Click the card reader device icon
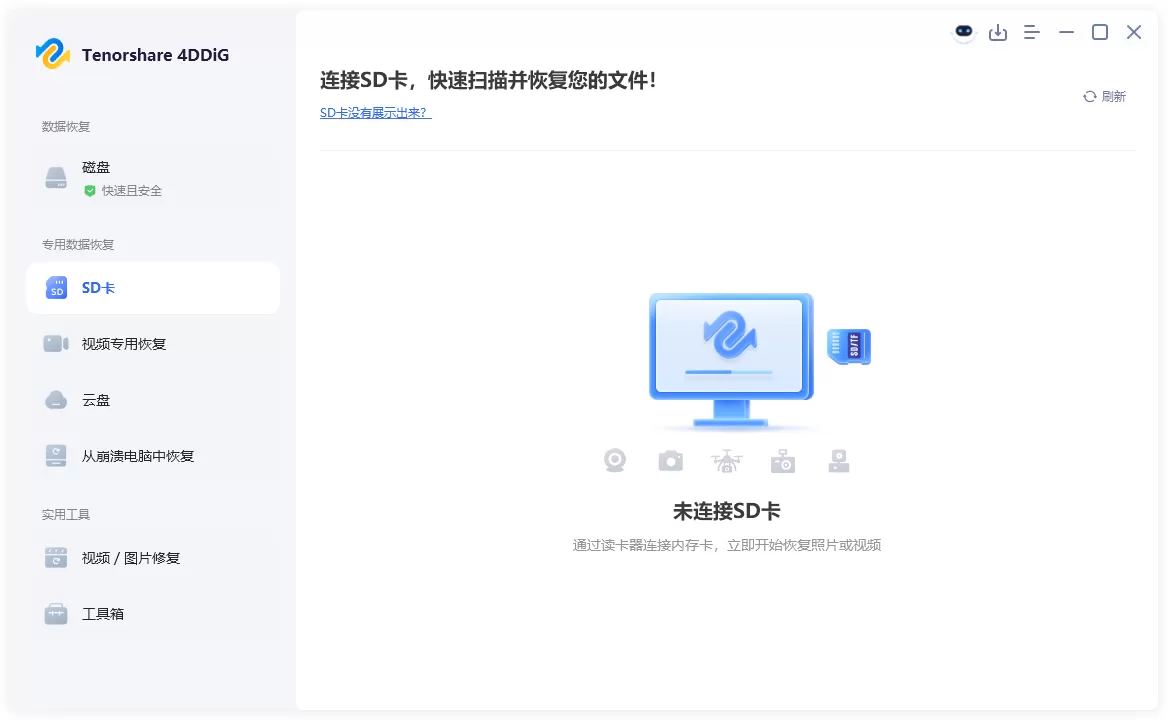 (x=838, y=460)
